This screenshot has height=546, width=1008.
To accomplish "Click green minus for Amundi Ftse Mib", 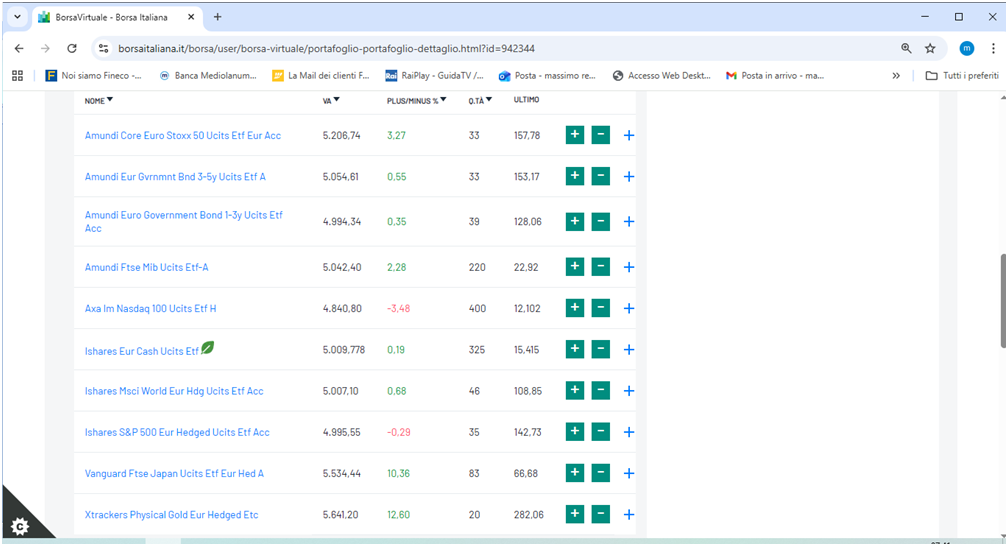I will tap(600, 267).
